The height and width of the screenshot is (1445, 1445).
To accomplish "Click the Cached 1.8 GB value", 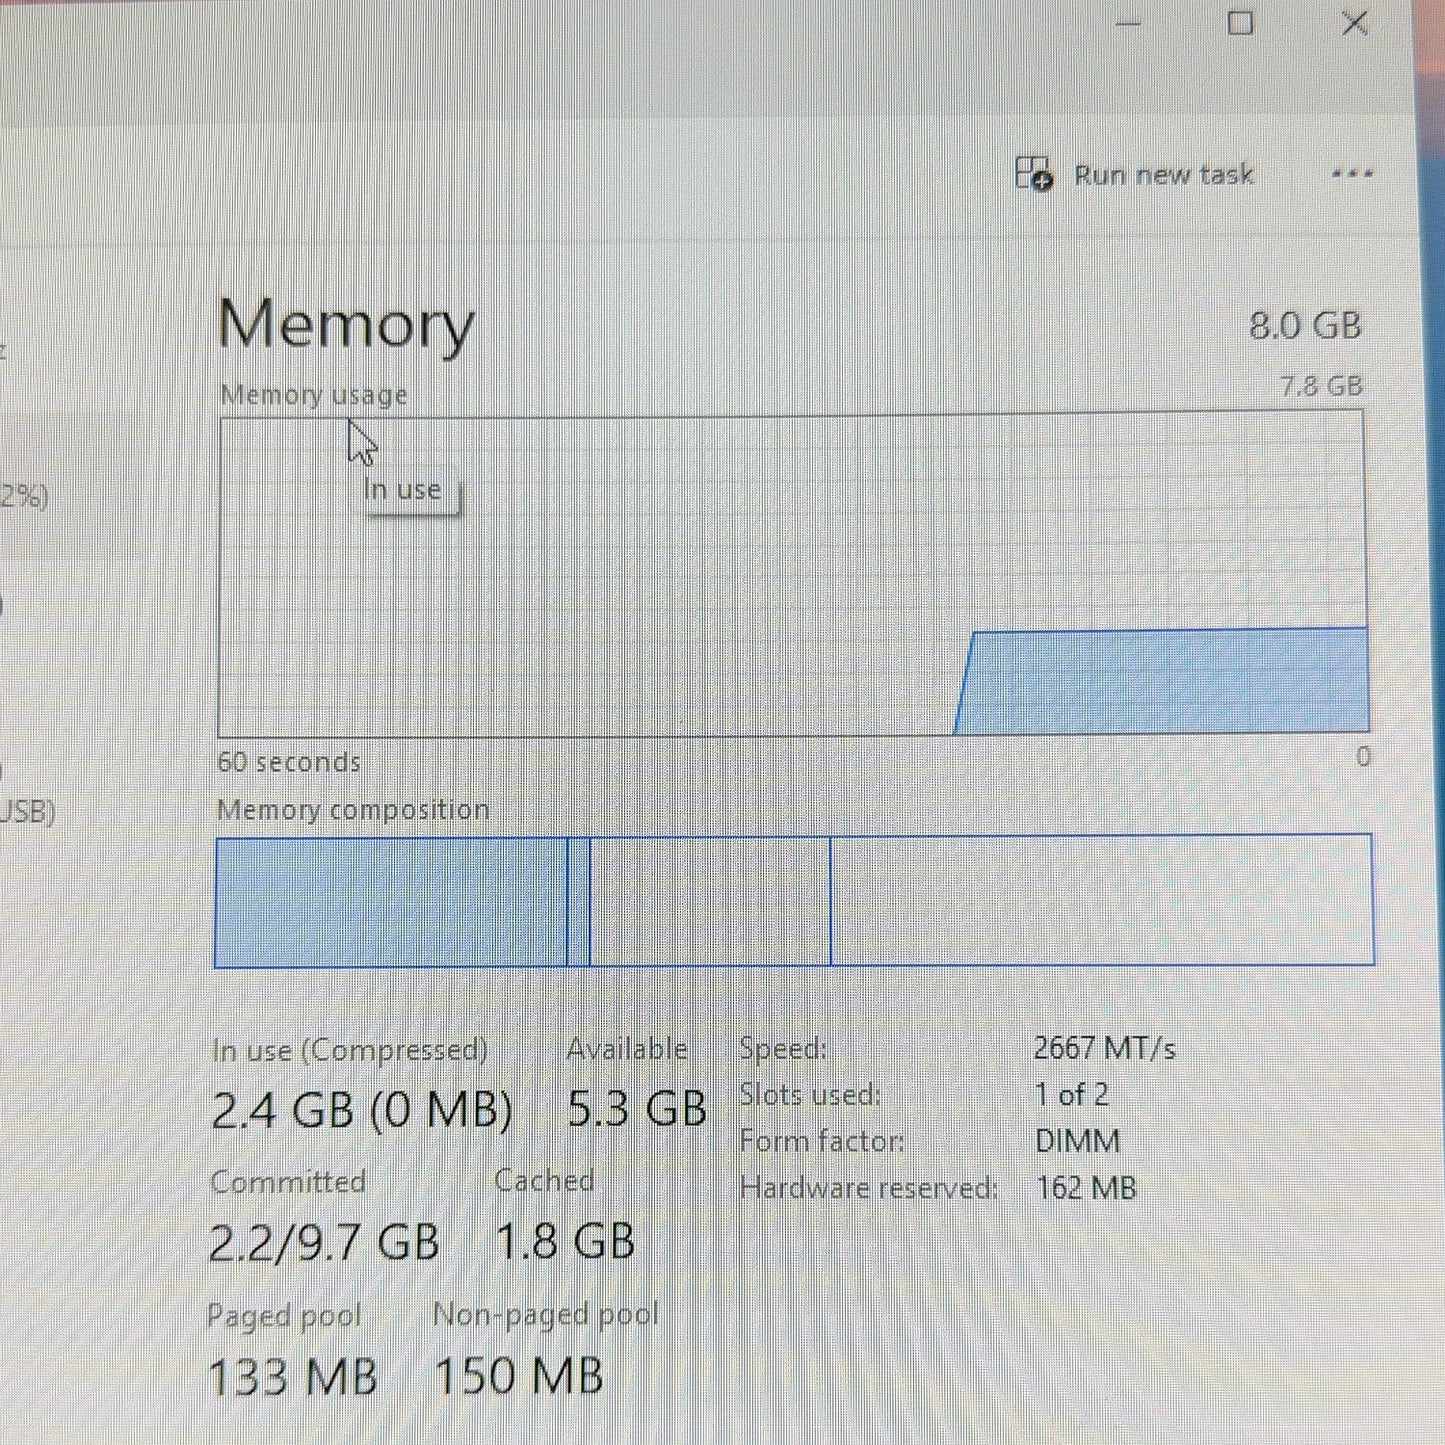I will (566, 1242).
